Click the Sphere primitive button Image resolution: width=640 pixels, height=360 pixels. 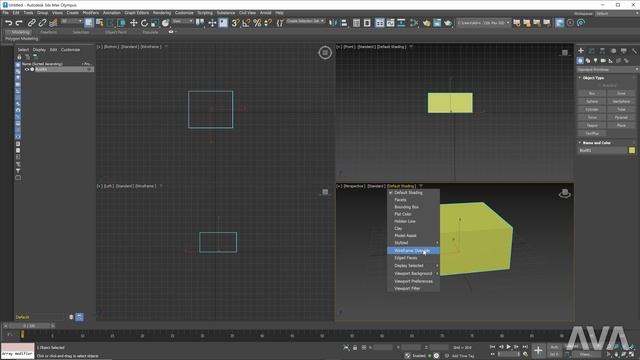(x=592, y=102)
